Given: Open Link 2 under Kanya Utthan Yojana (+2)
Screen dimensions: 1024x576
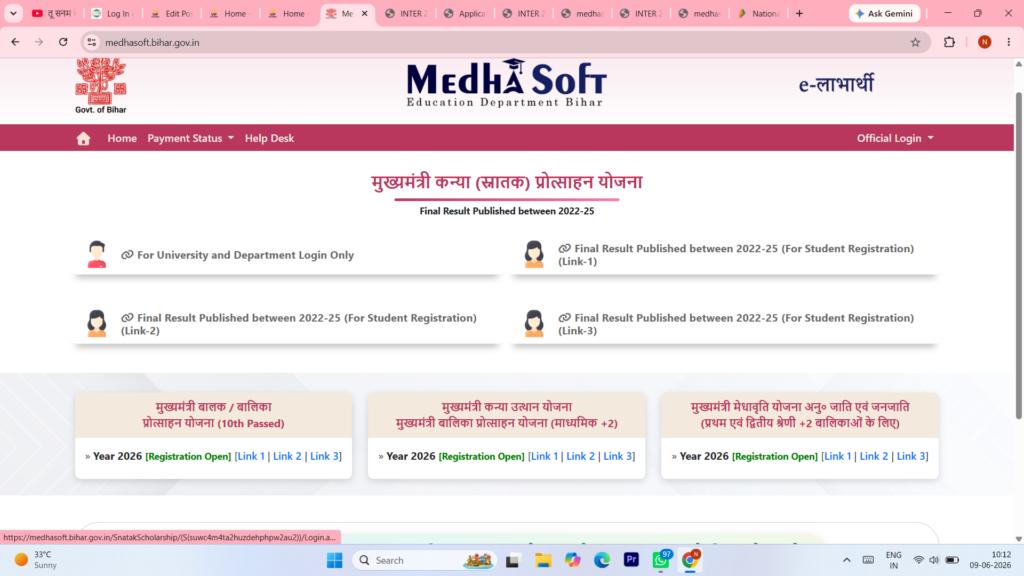Looking at the screenshot, I should 581,456.
